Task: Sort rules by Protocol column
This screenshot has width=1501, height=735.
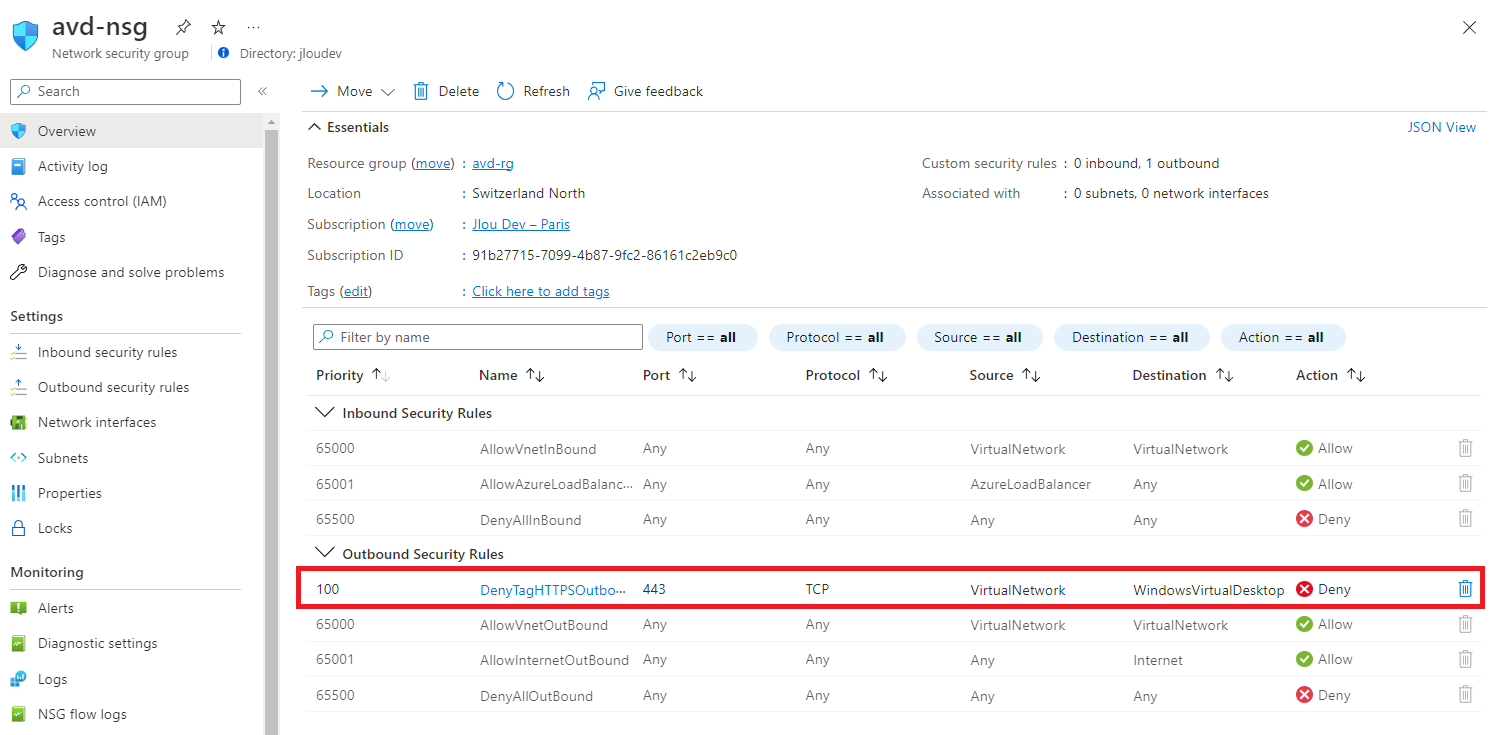Action: (848, 375)
